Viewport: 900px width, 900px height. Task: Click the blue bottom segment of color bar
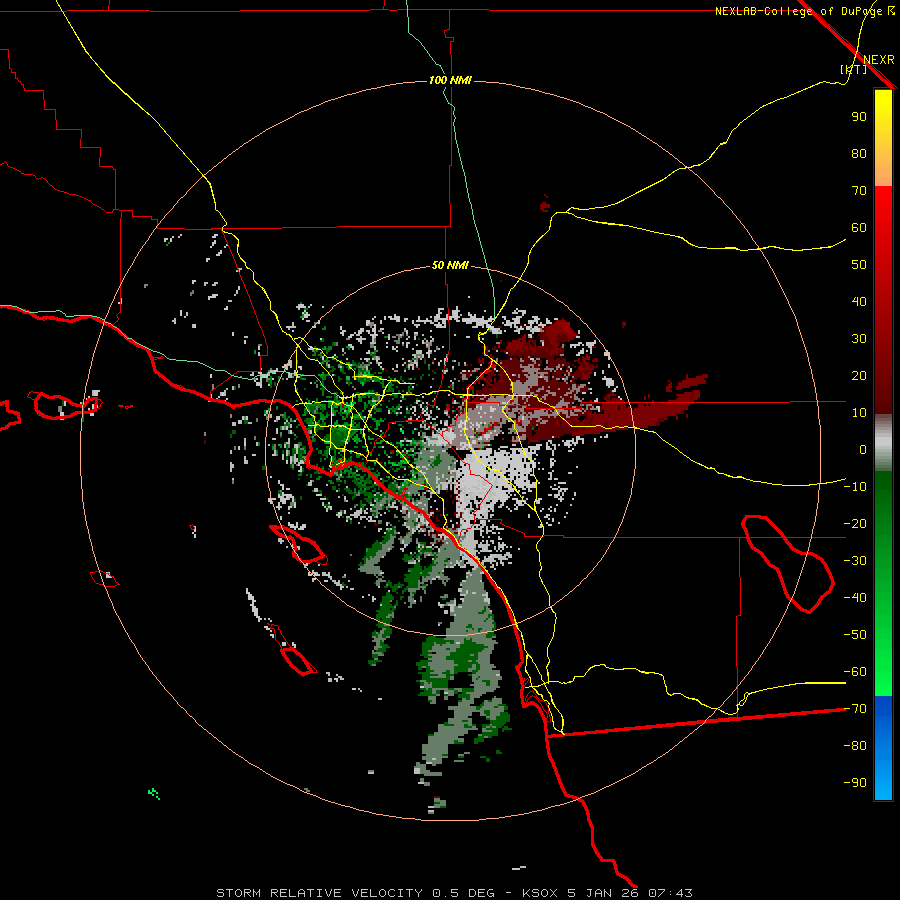pos(883,748)
